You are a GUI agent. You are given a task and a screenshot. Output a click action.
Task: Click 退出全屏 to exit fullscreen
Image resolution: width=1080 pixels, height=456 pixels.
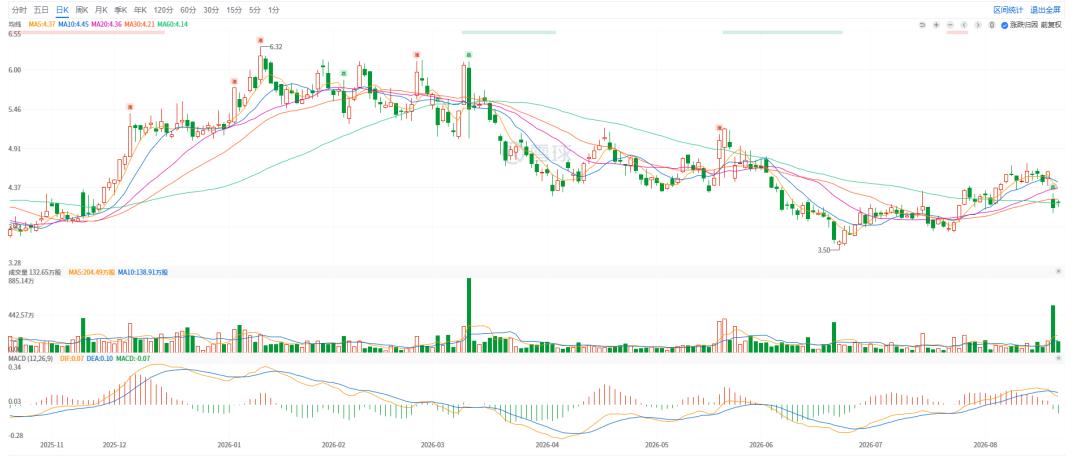(x=1045, y=10)
